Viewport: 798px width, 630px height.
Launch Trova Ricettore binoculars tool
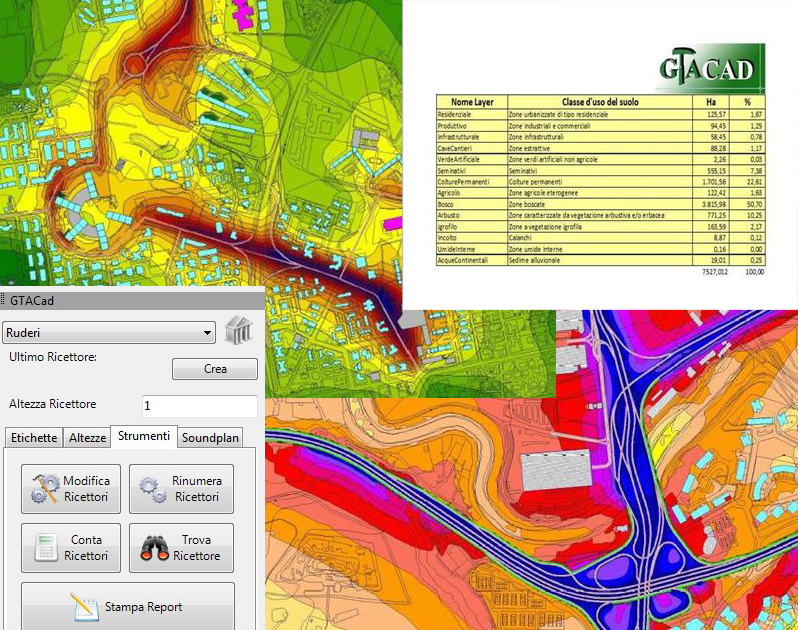tap(181, 548)
